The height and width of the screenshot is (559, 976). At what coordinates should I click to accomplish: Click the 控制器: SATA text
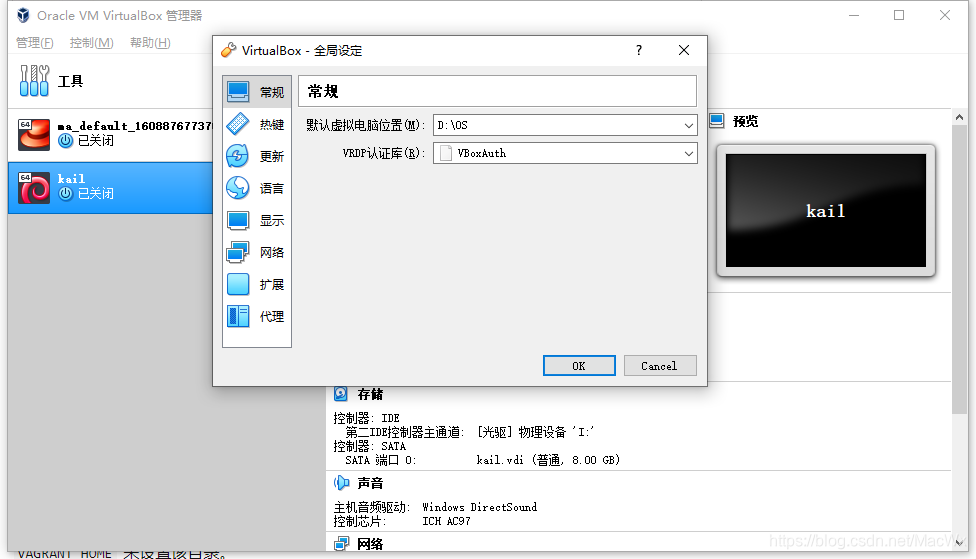370,446
